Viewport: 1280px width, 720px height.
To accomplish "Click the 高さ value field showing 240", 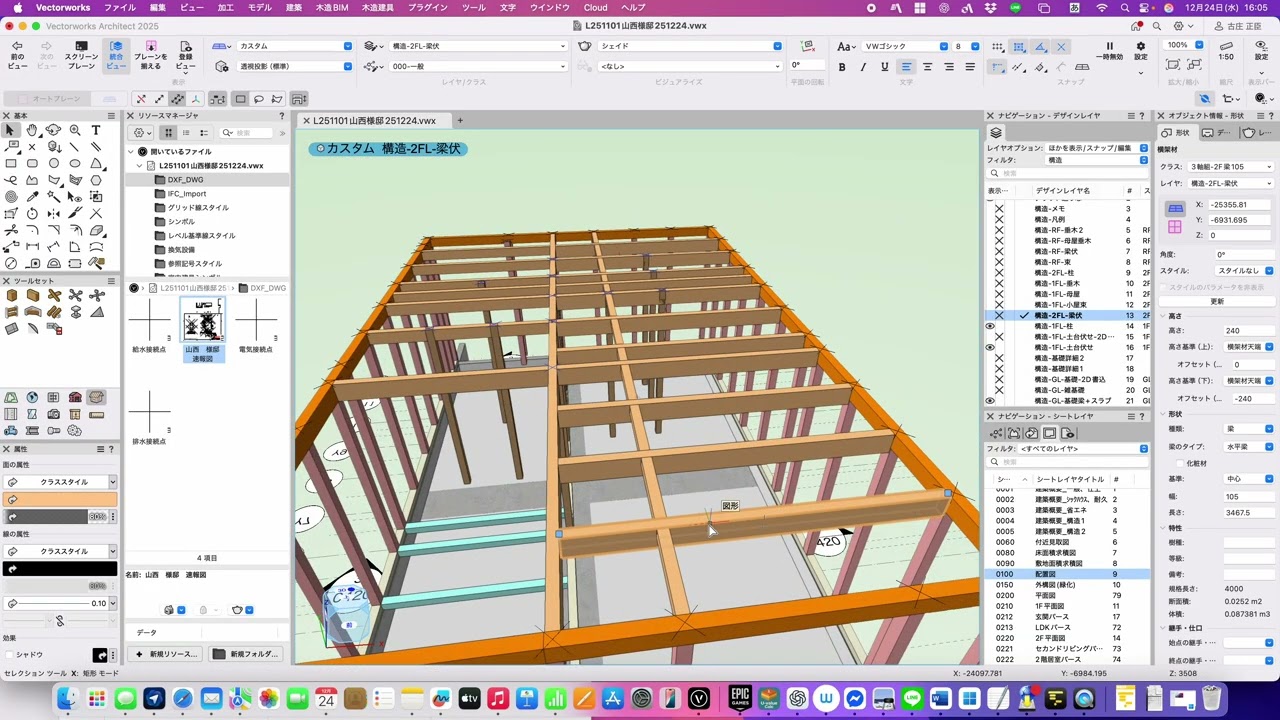I will 1248,331.
